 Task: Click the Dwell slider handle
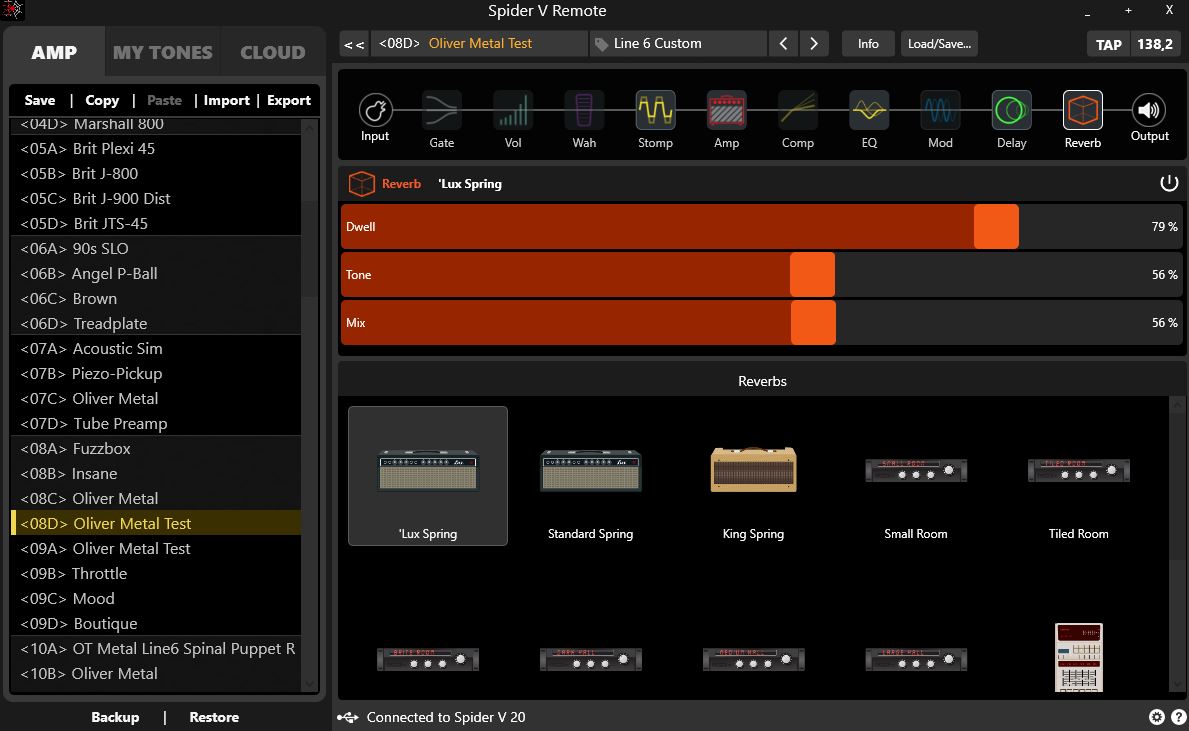(996, 226)
